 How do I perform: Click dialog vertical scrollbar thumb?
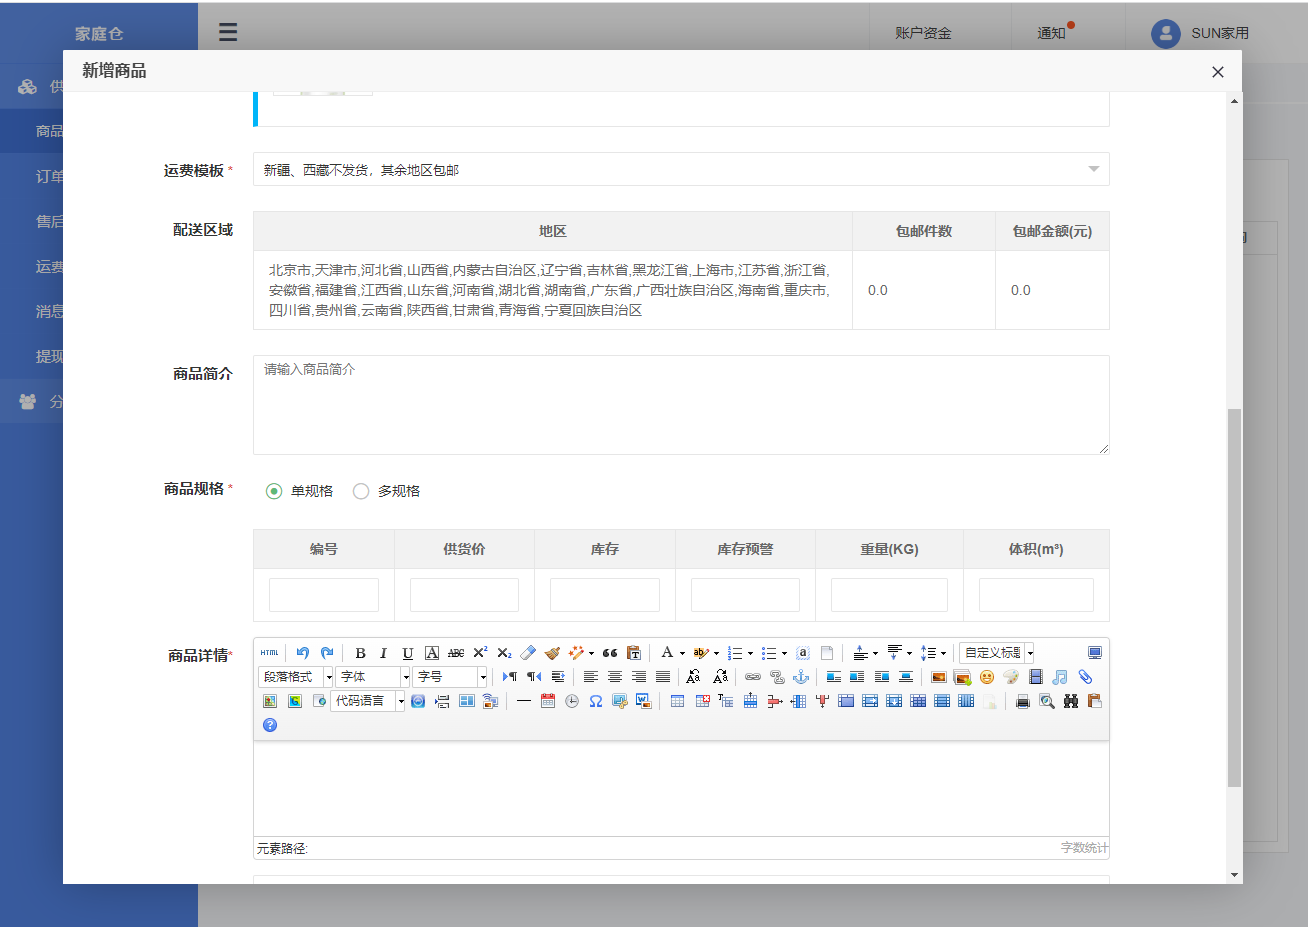click(x=1235, y=597)
